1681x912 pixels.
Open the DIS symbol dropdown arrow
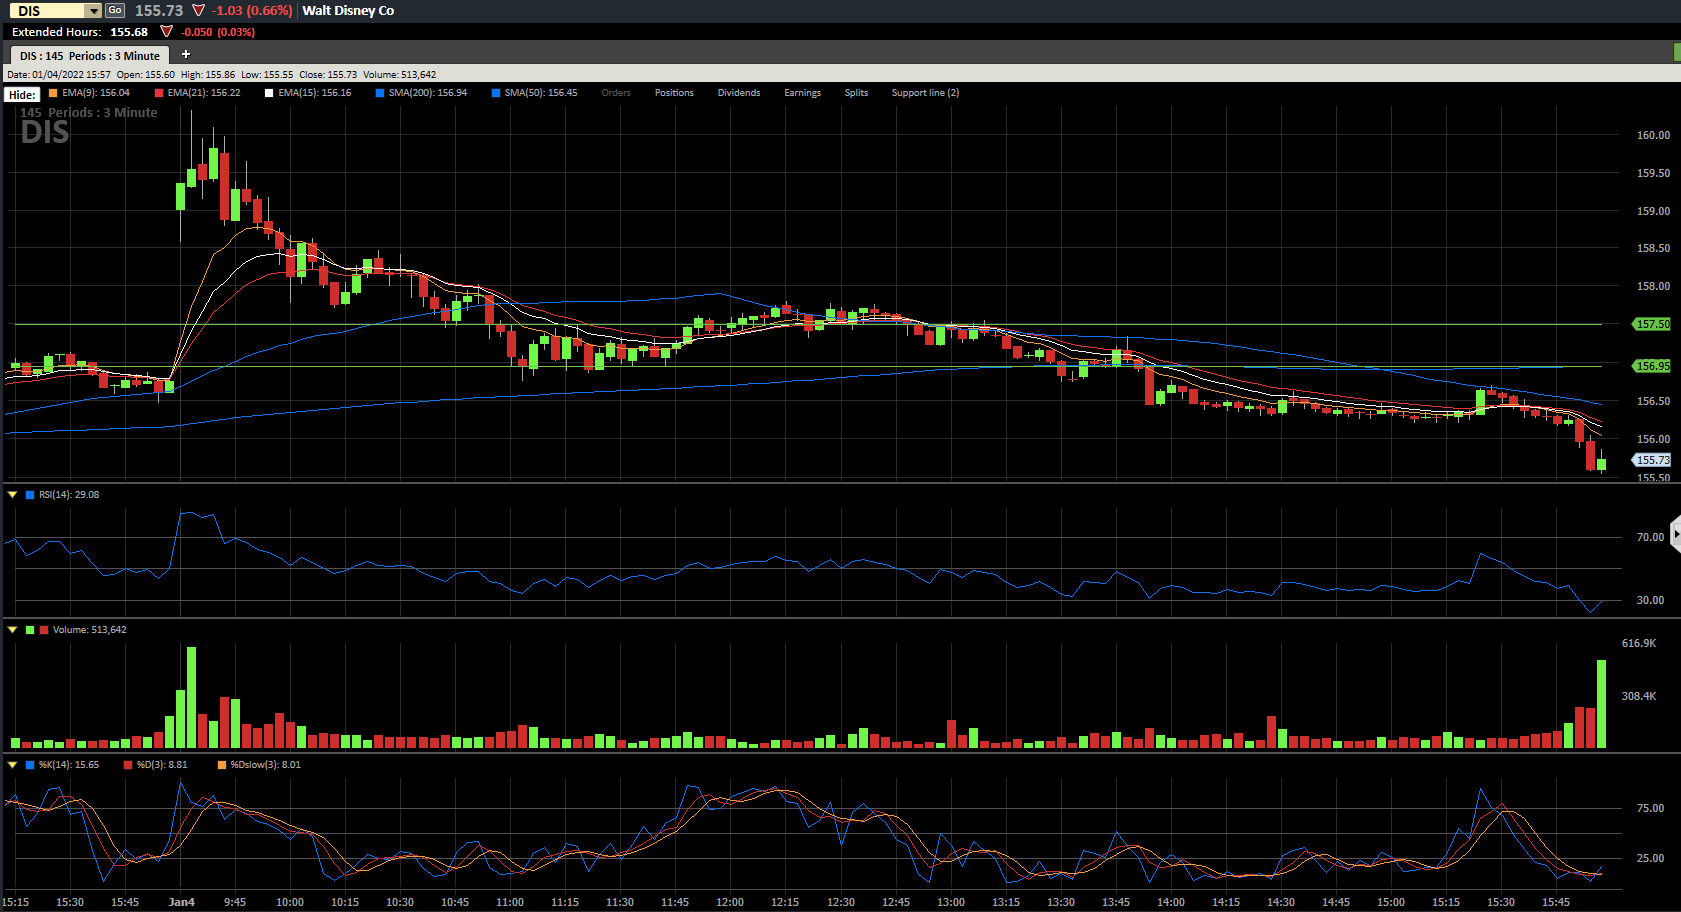[x=94, y=11]
